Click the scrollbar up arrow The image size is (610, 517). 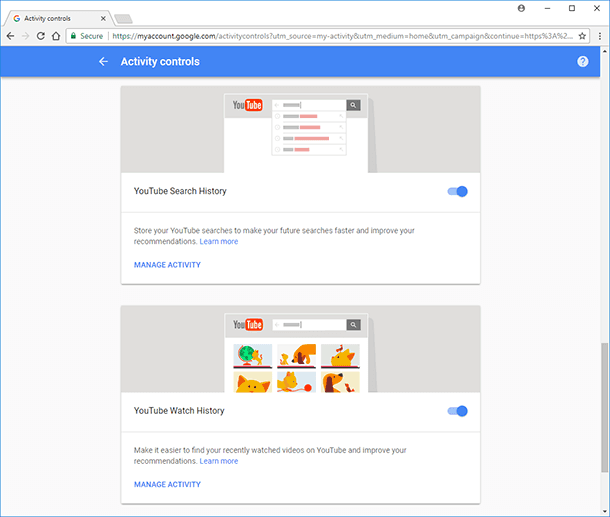(605, 51)
